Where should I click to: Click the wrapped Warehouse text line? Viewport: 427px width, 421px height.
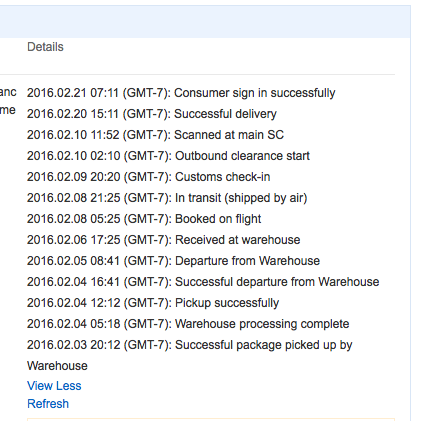pos(57,366)
